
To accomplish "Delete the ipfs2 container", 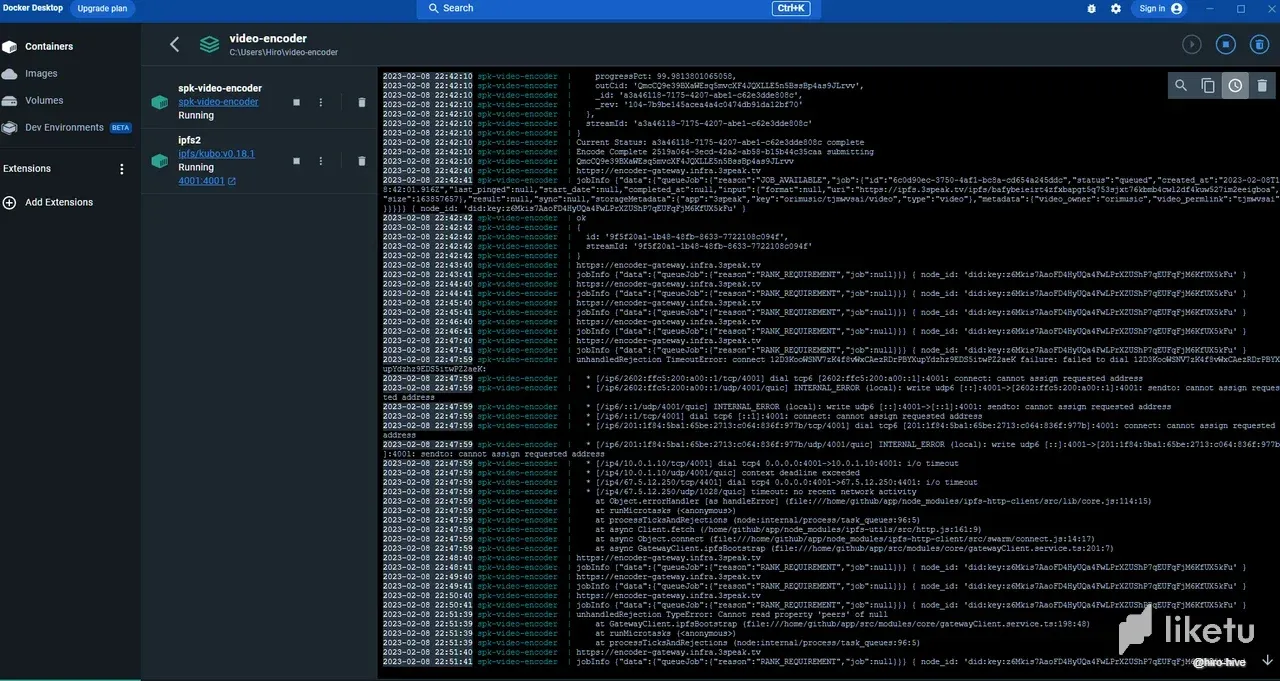I will (x=361, y=161).
